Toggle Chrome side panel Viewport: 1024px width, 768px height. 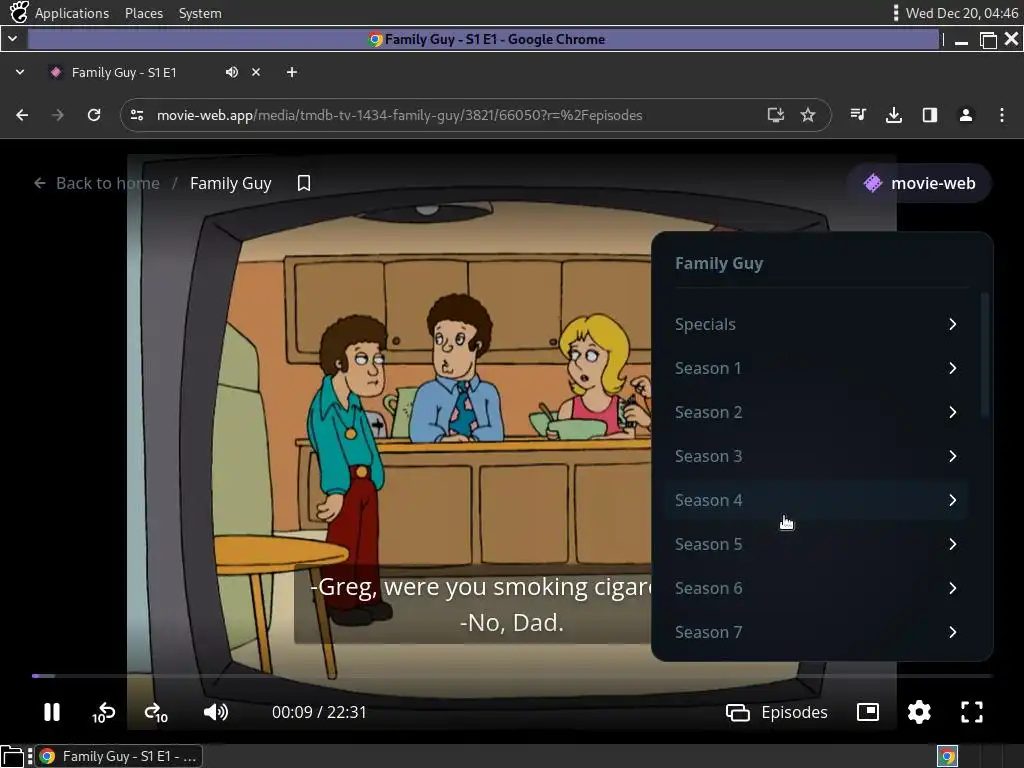coord(930,115)
